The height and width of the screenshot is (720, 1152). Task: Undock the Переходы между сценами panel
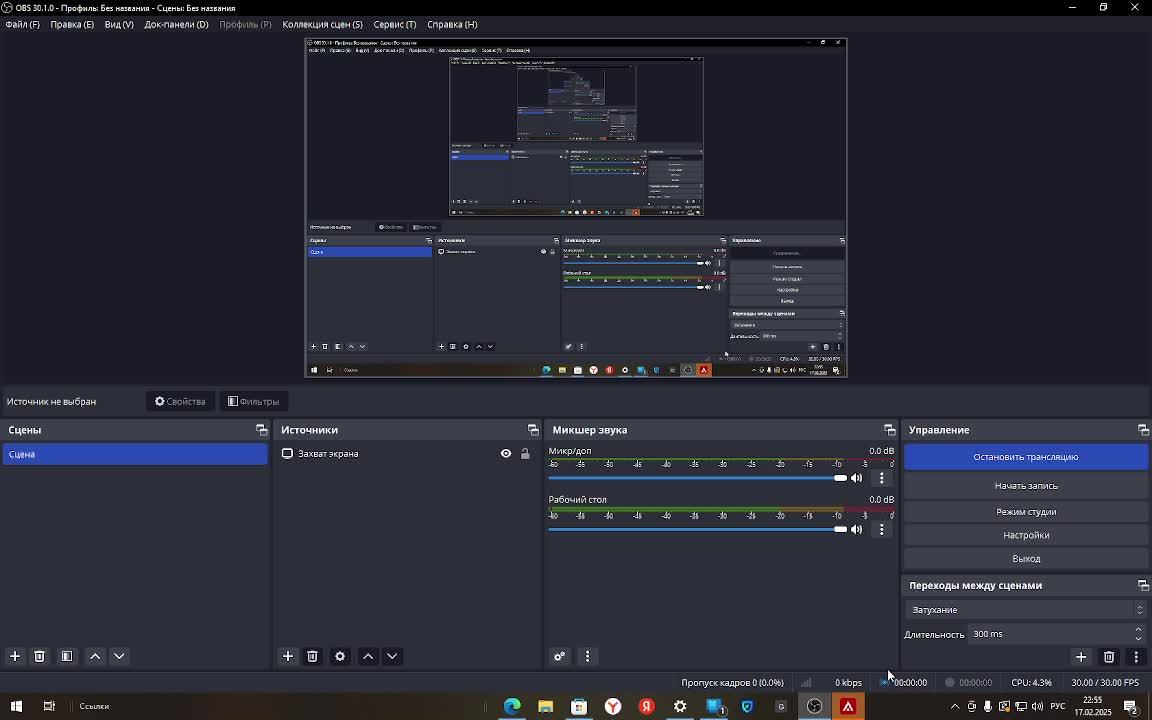coord(1143,586)
